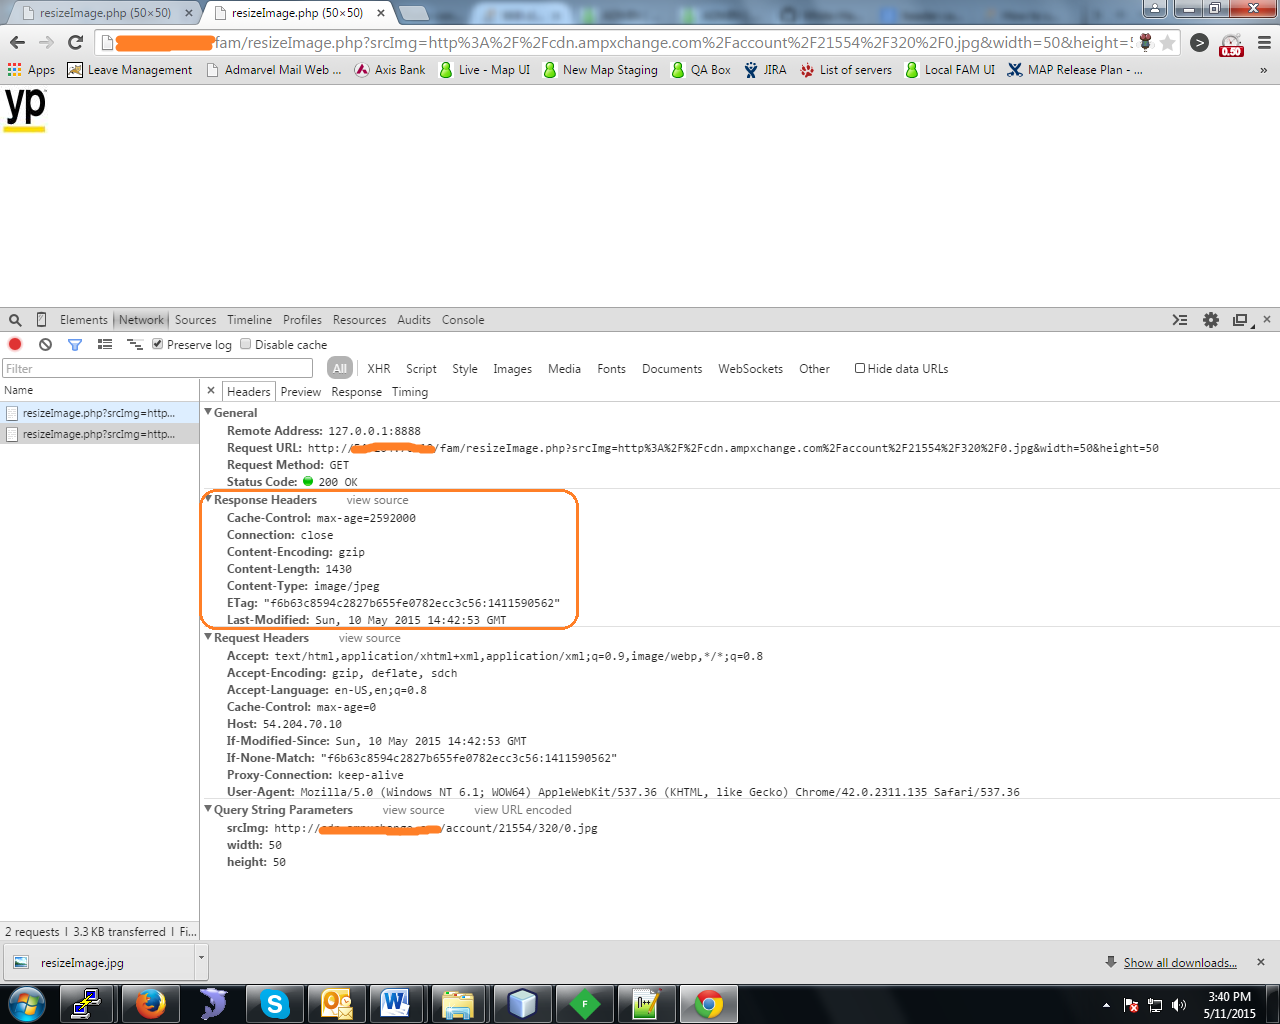Show DevTools console drawer icon
This screenshot has height=1024, width=1280.
point(1180,320)
